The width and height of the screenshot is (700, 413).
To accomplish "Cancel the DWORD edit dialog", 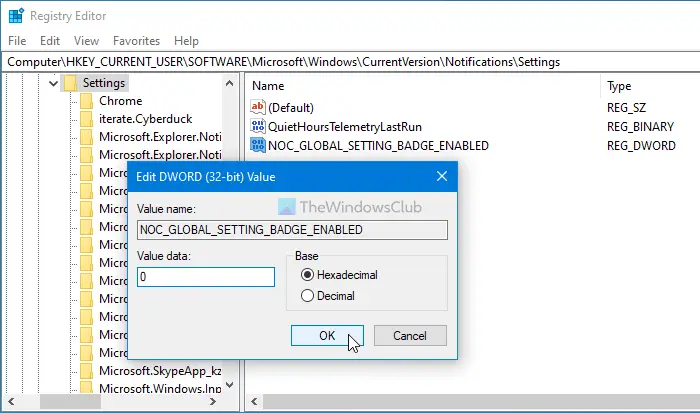I will tap(410, 335).
